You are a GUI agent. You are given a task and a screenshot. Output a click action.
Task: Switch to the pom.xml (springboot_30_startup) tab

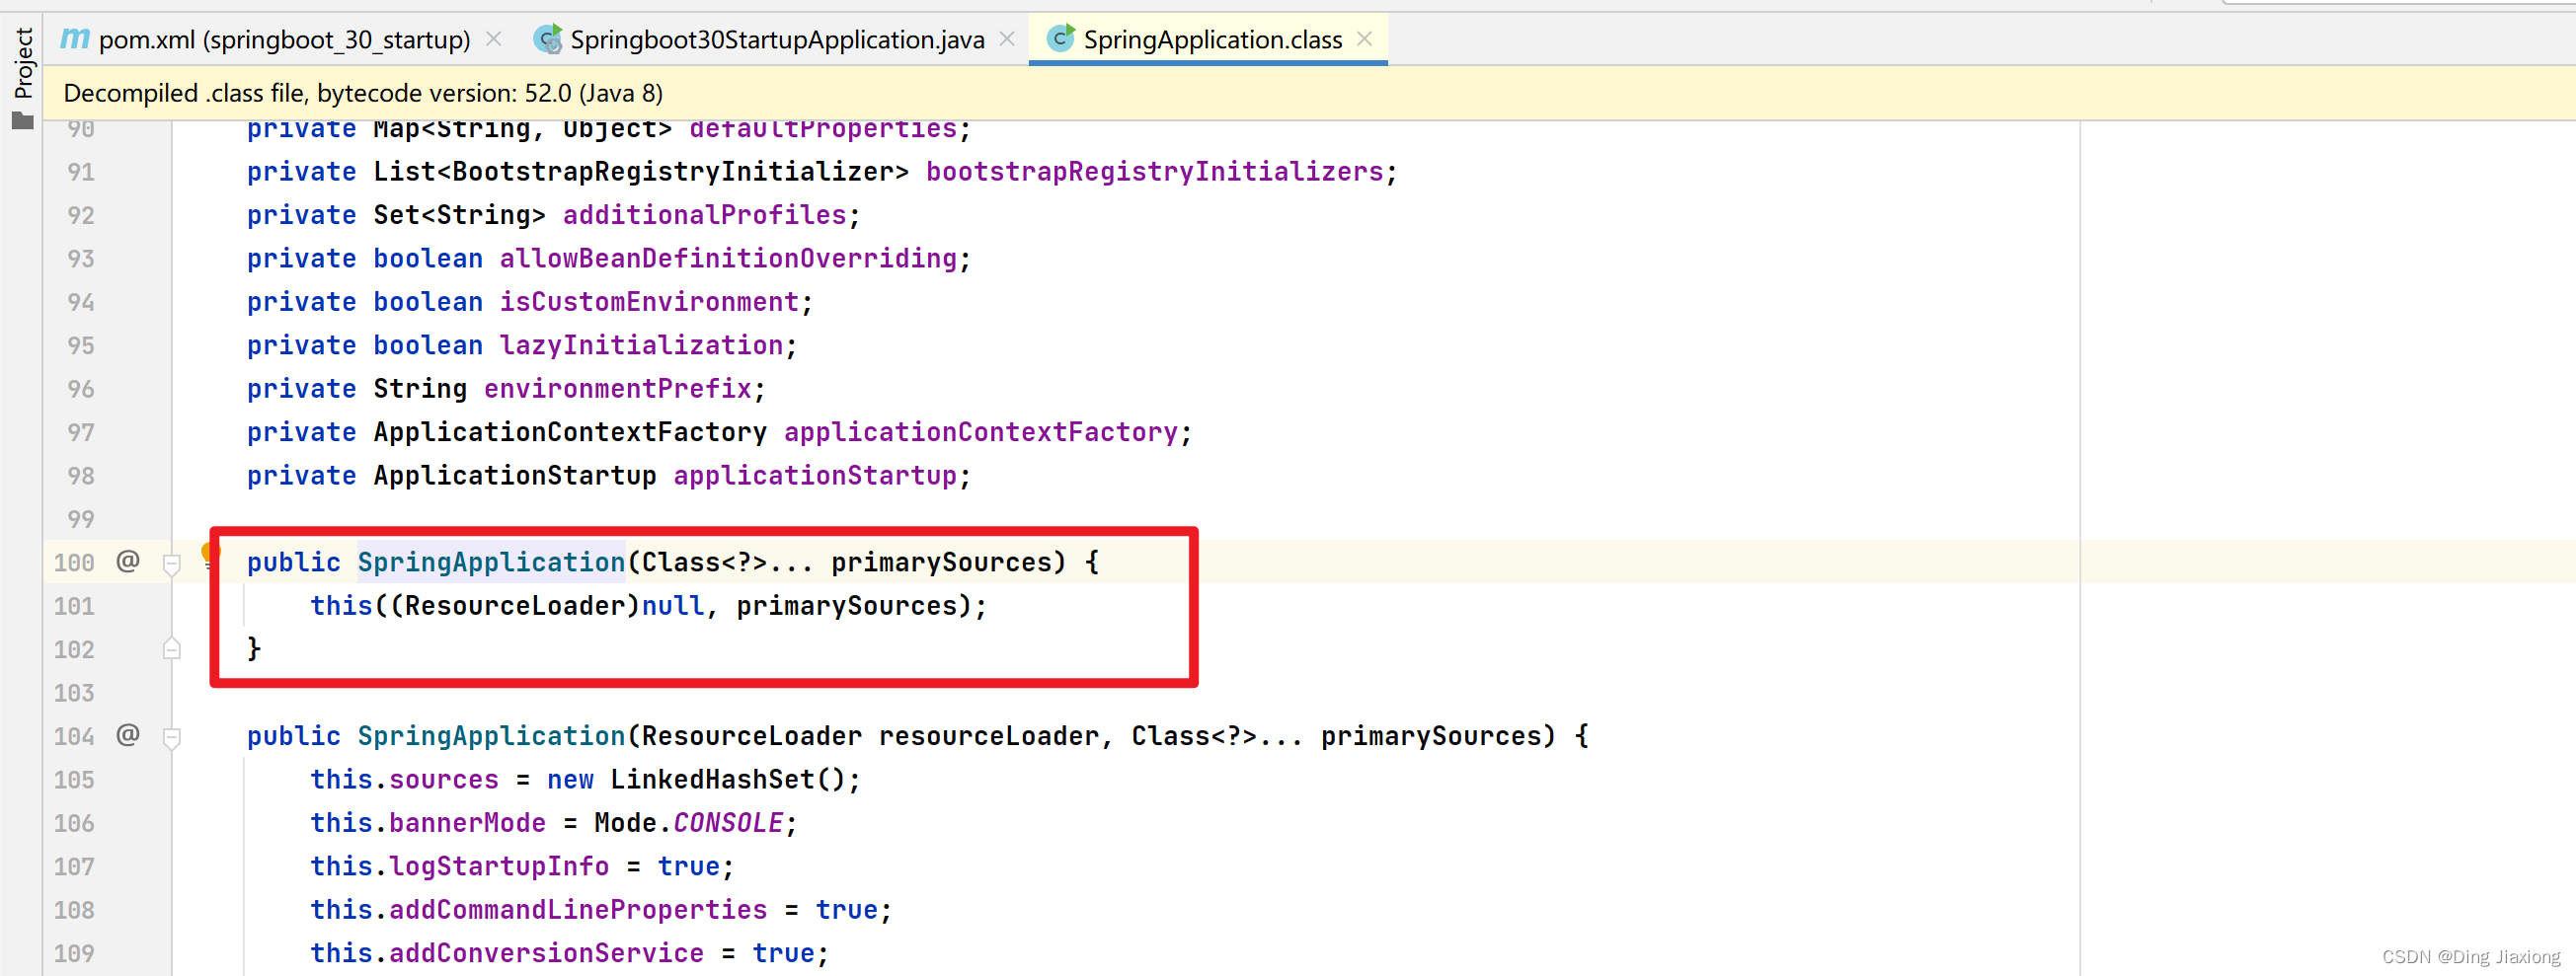pos(284,40)
